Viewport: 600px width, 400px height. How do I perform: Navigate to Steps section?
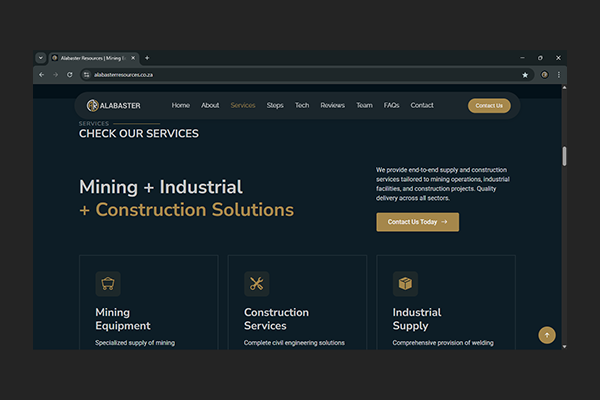275,105
